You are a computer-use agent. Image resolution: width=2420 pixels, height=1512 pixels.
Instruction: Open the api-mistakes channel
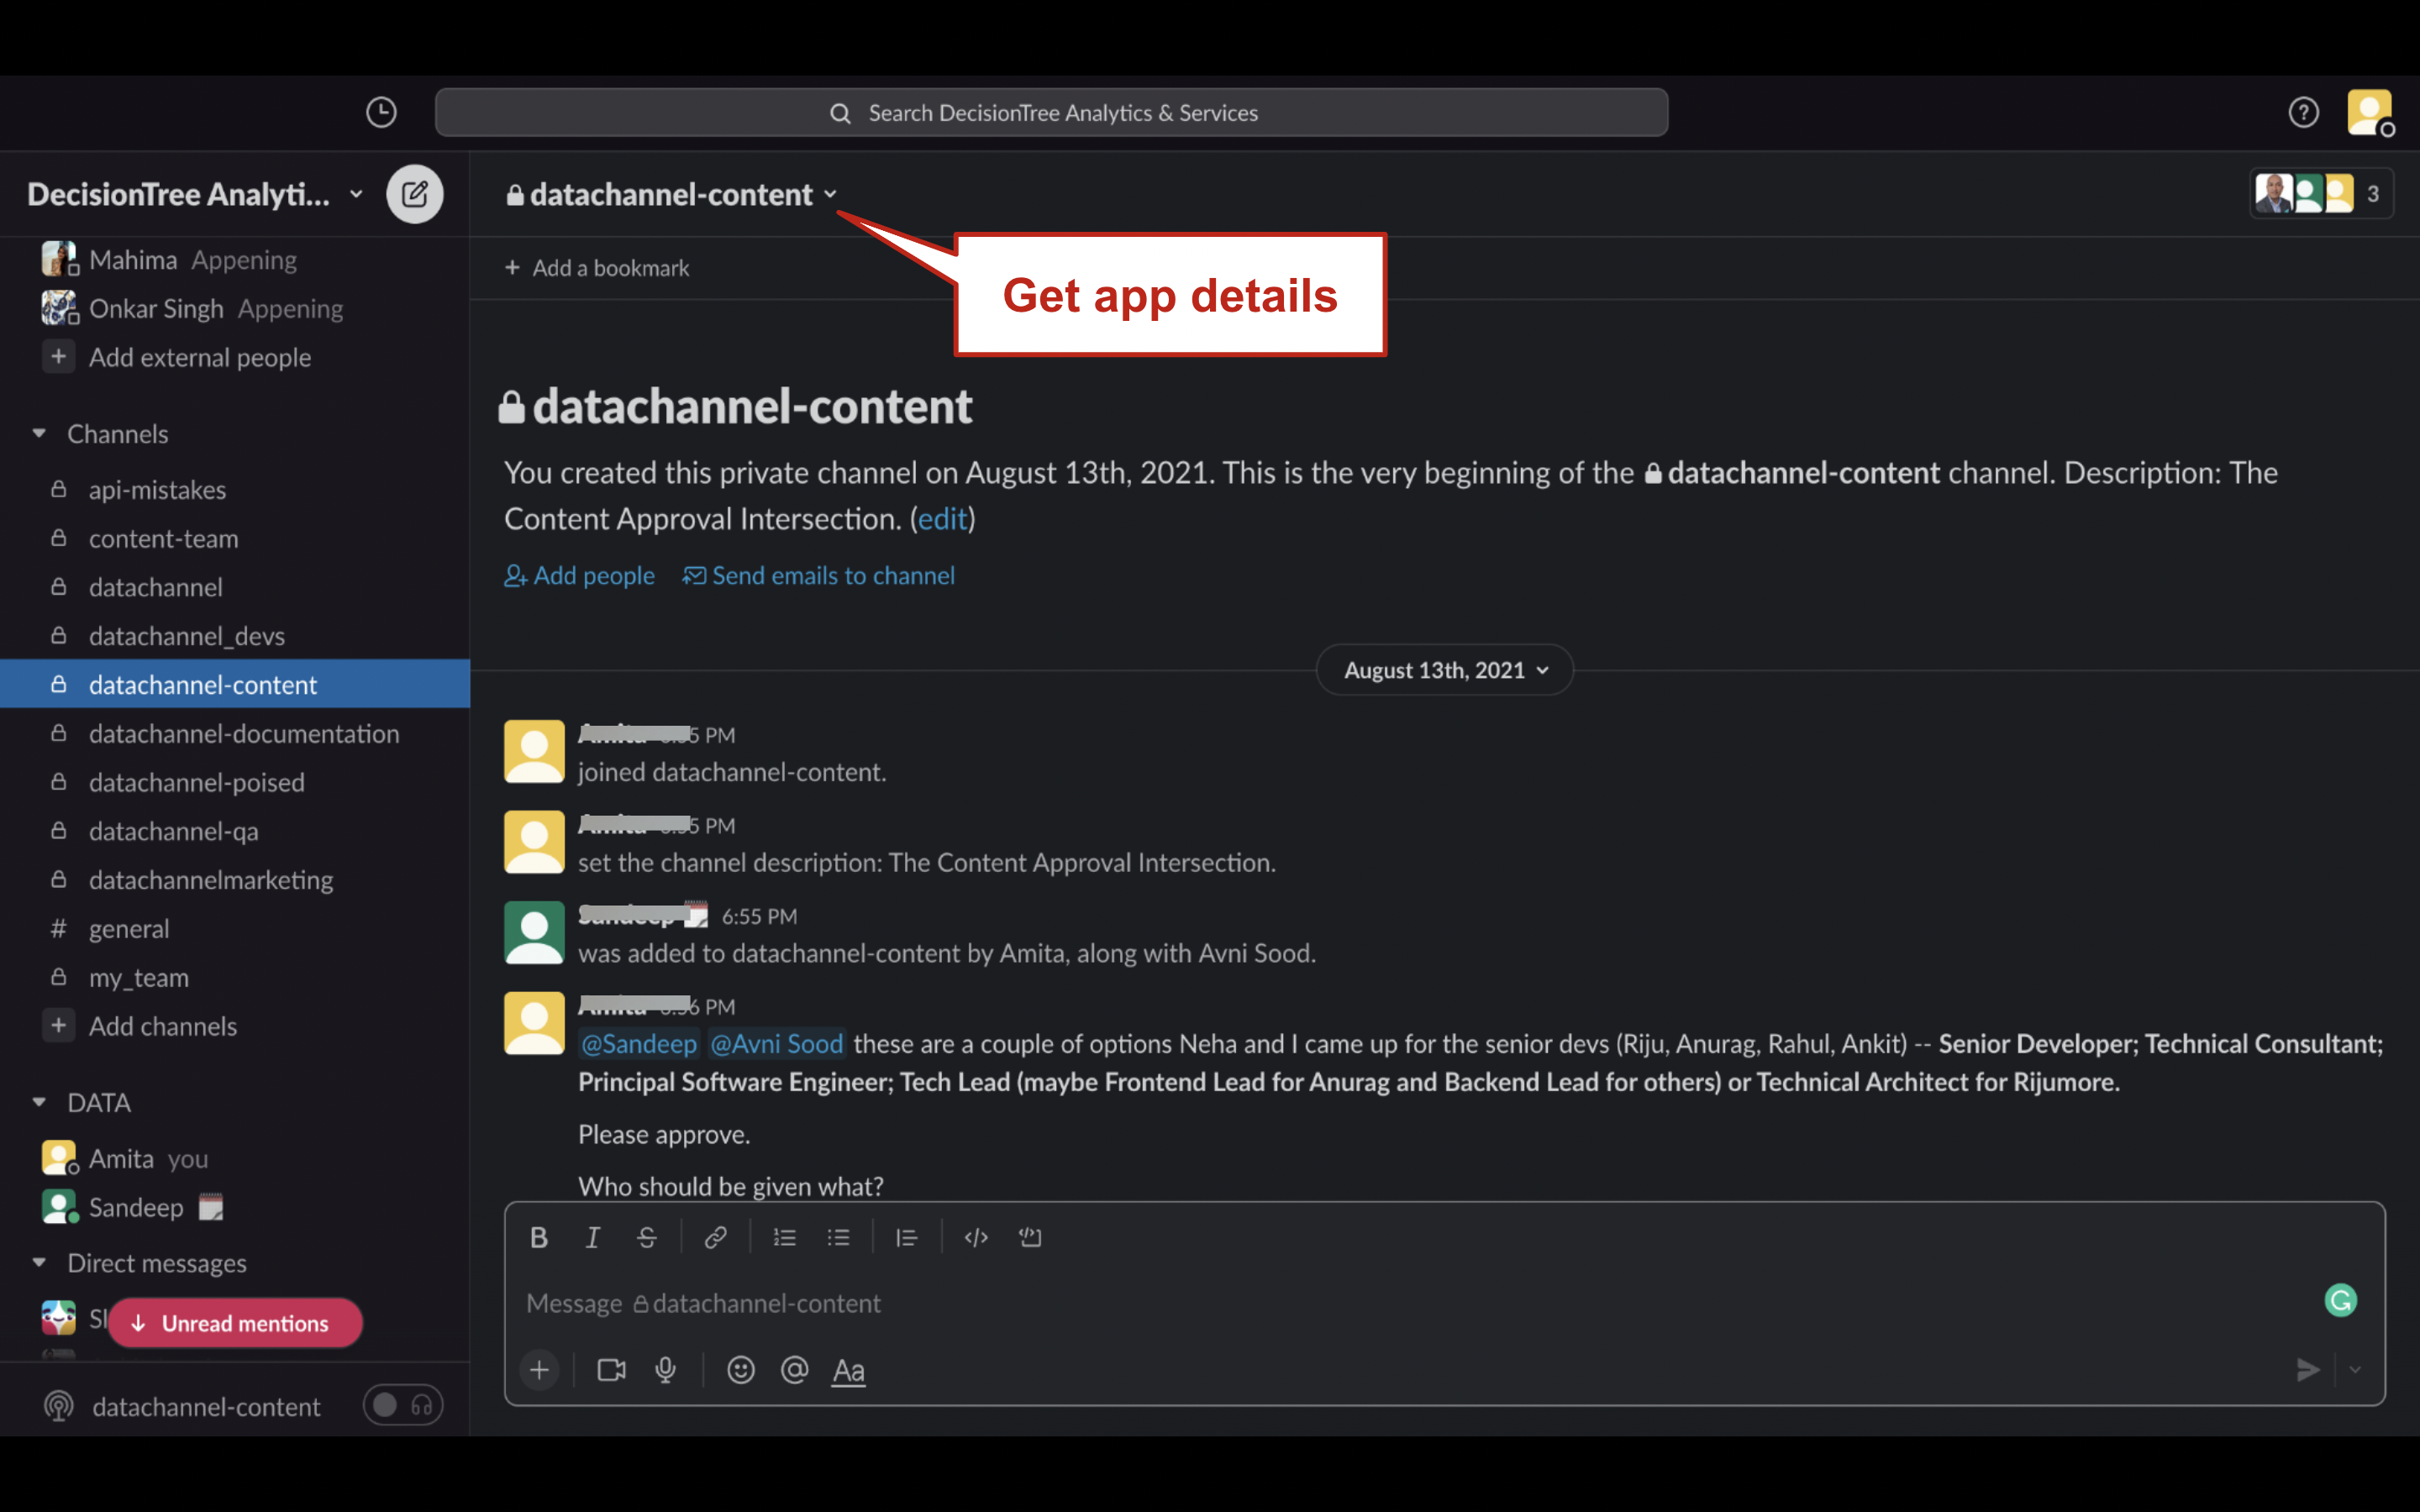click(x=235, y=490)
